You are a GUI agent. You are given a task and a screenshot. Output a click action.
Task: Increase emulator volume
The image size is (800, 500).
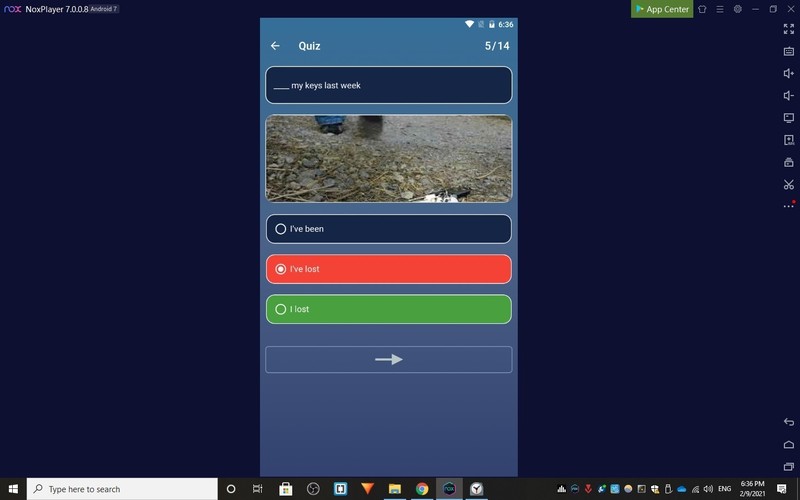coord(788,73)
